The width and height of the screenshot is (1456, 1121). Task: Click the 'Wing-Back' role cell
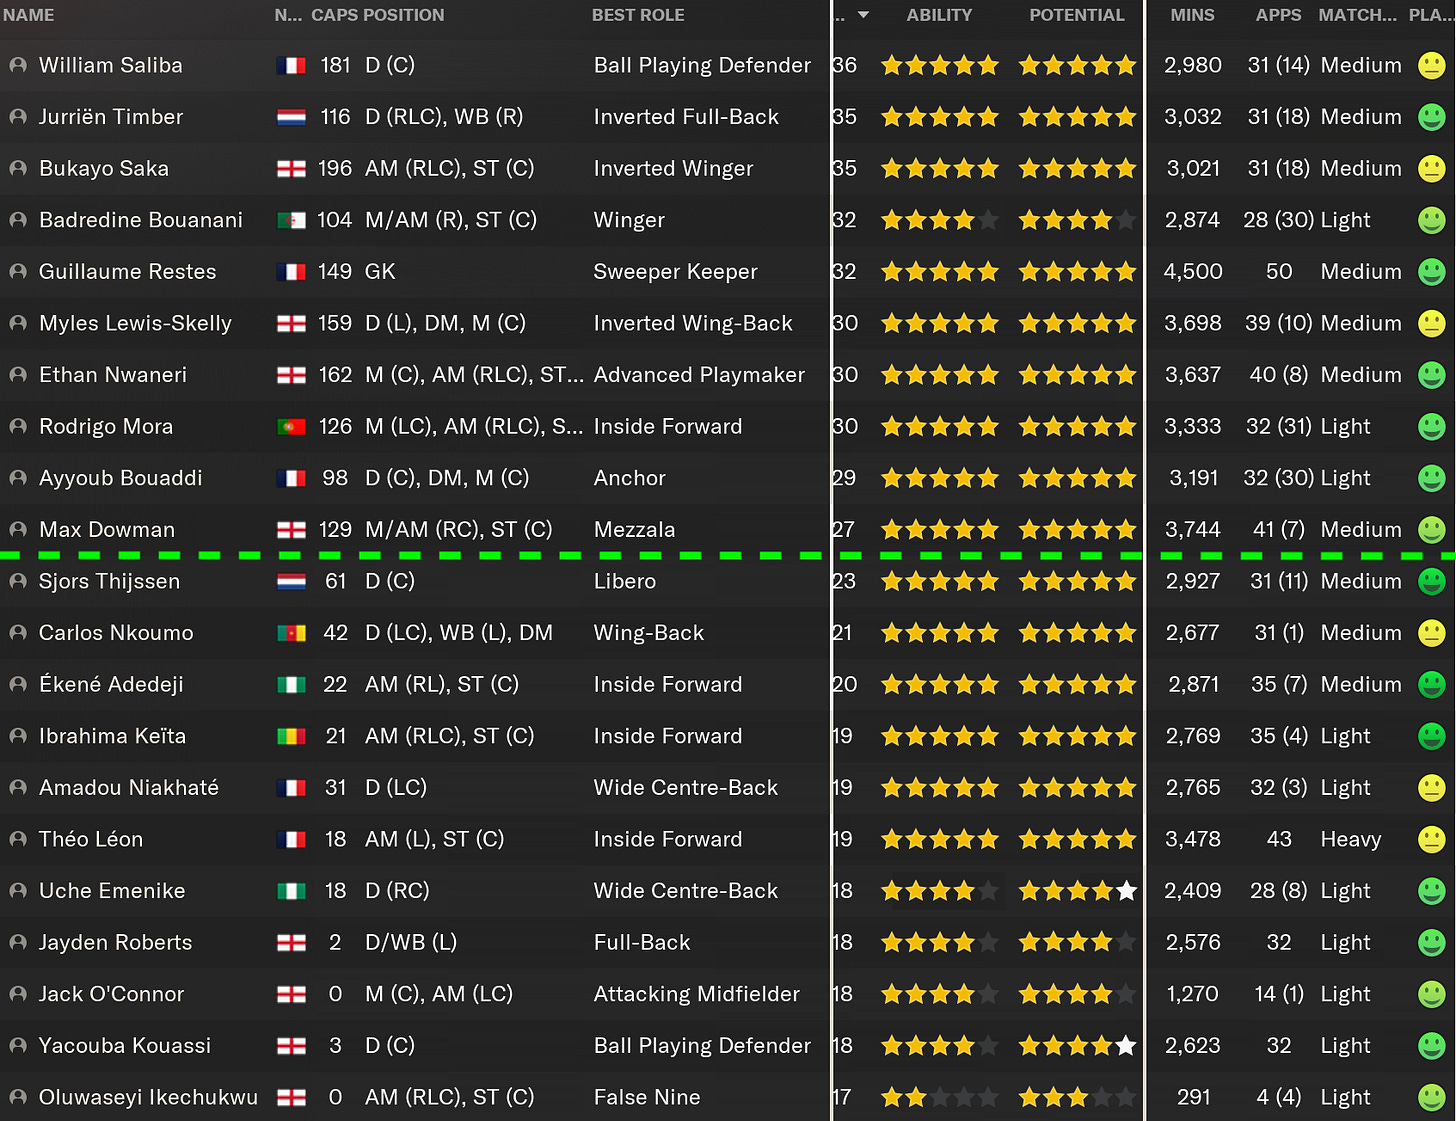(x=649, y=634)
